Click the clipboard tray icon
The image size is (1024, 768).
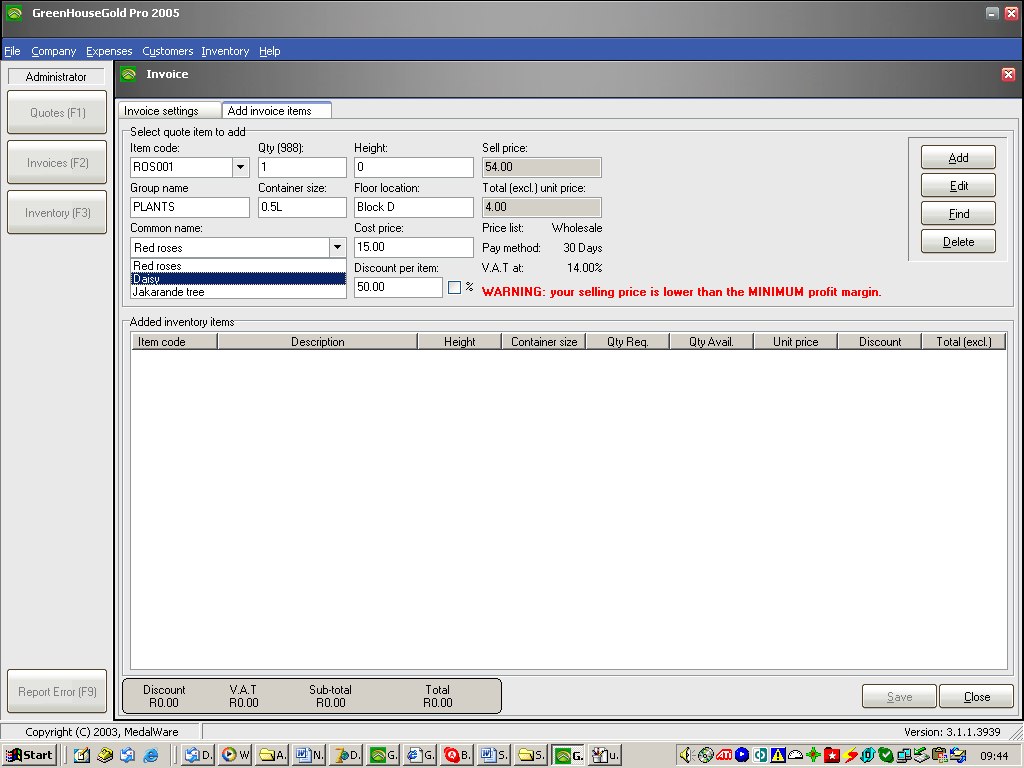click(x=939, y=755)
